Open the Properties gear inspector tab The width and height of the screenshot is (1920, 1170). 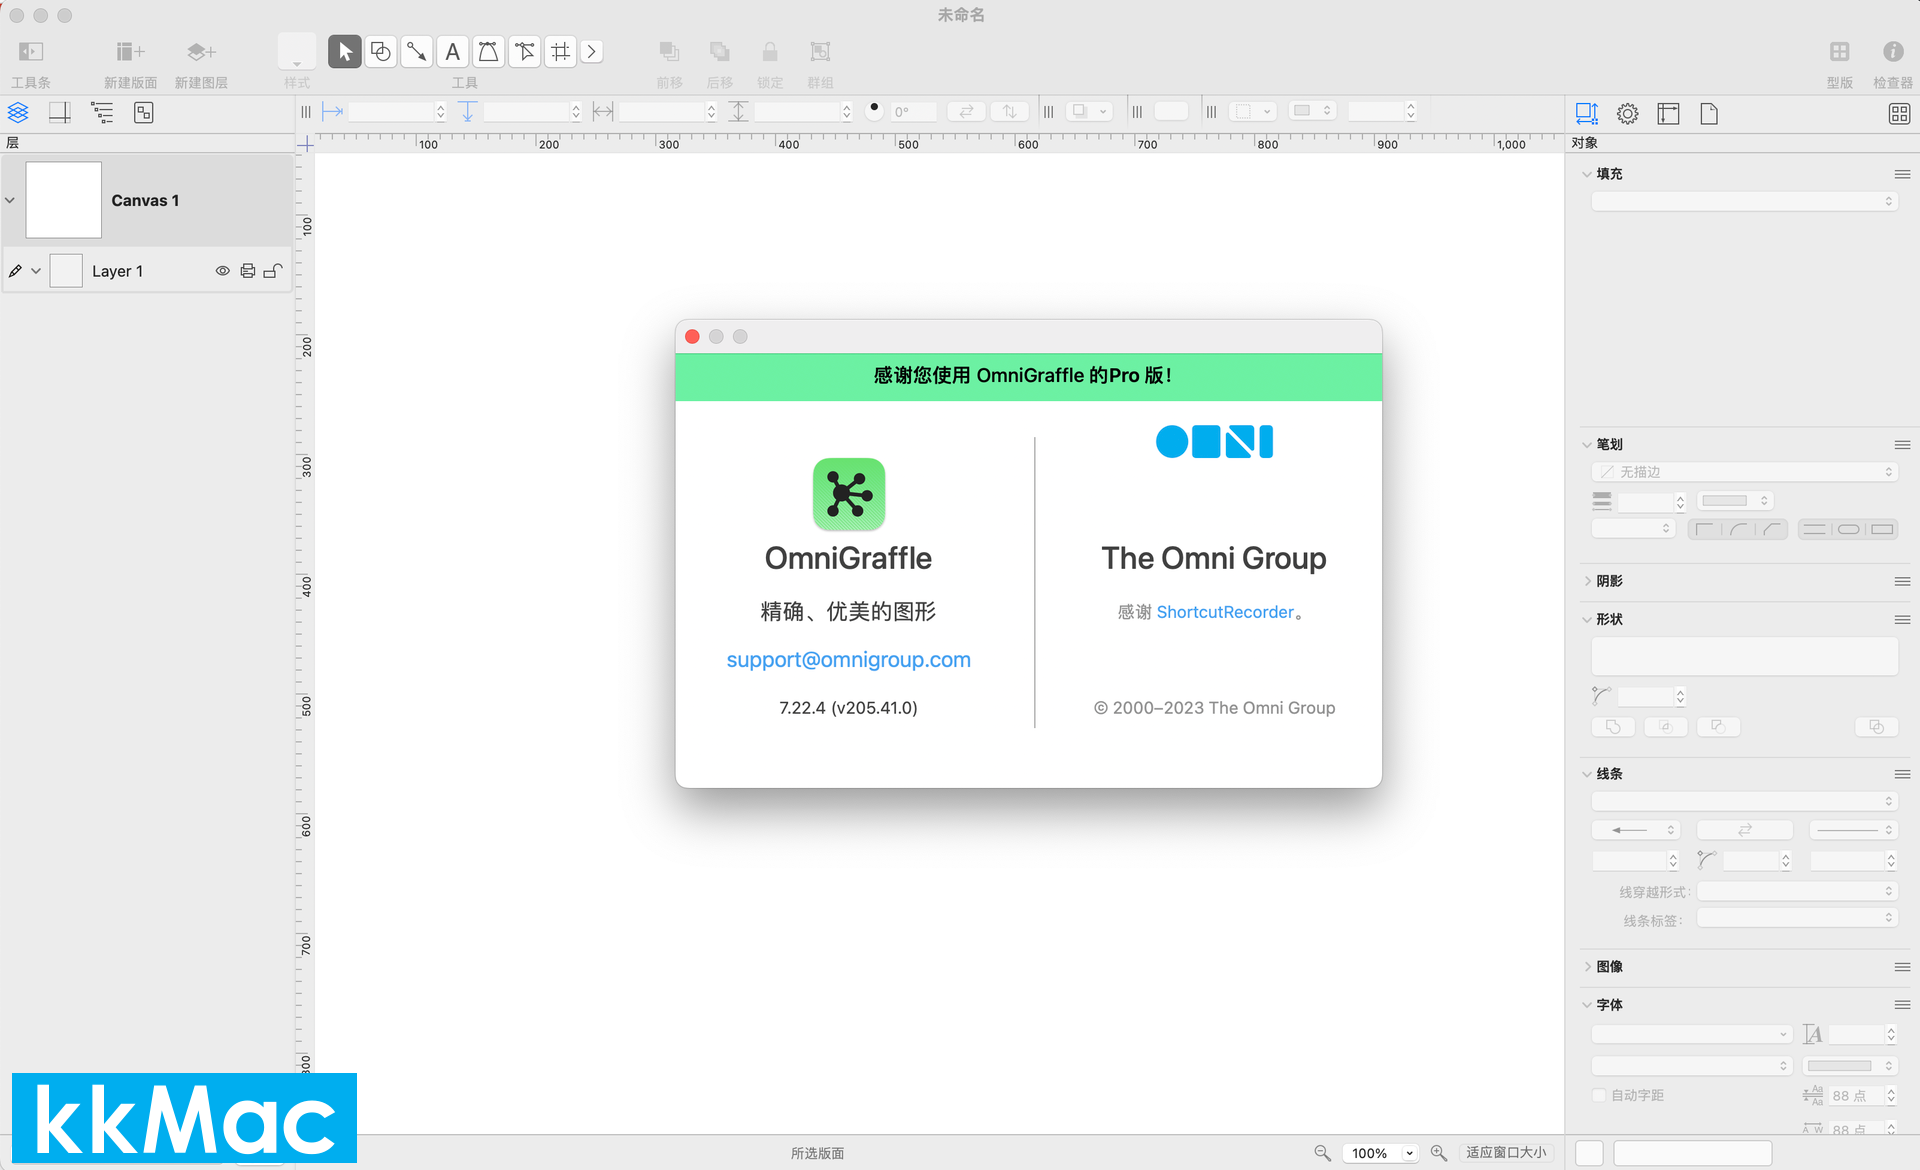pyautogui.click(x=1628, y=114)
